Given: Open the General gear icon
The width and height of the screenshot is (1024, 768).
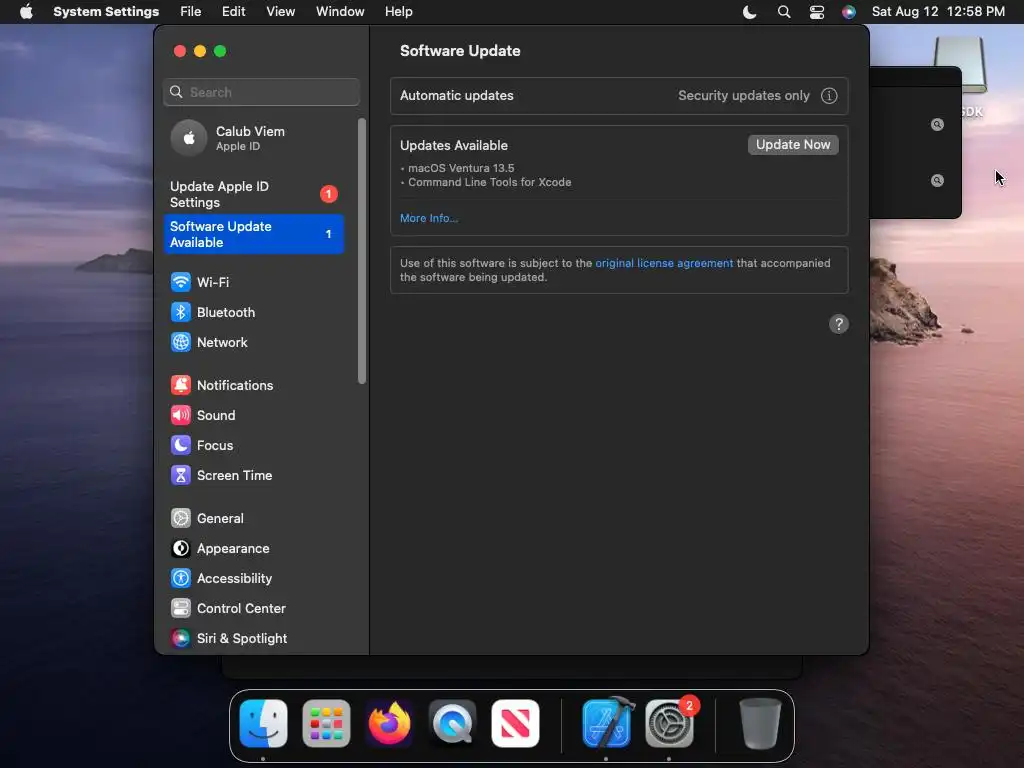Looking at the screenshot, I should coord(181,519).
